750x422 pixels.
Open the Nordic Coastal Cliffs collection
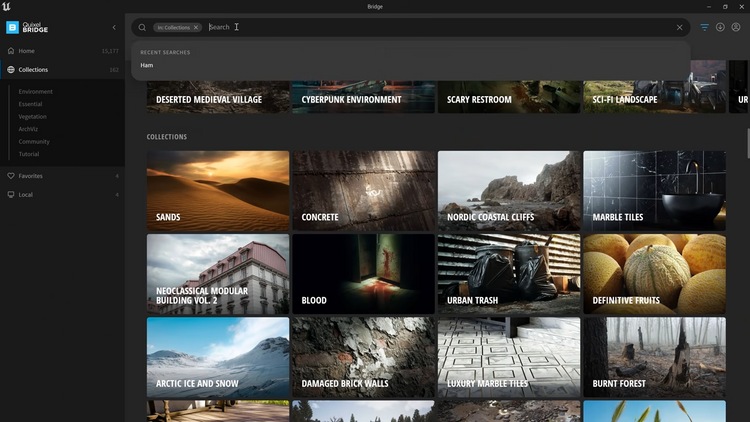click(509, 191)
